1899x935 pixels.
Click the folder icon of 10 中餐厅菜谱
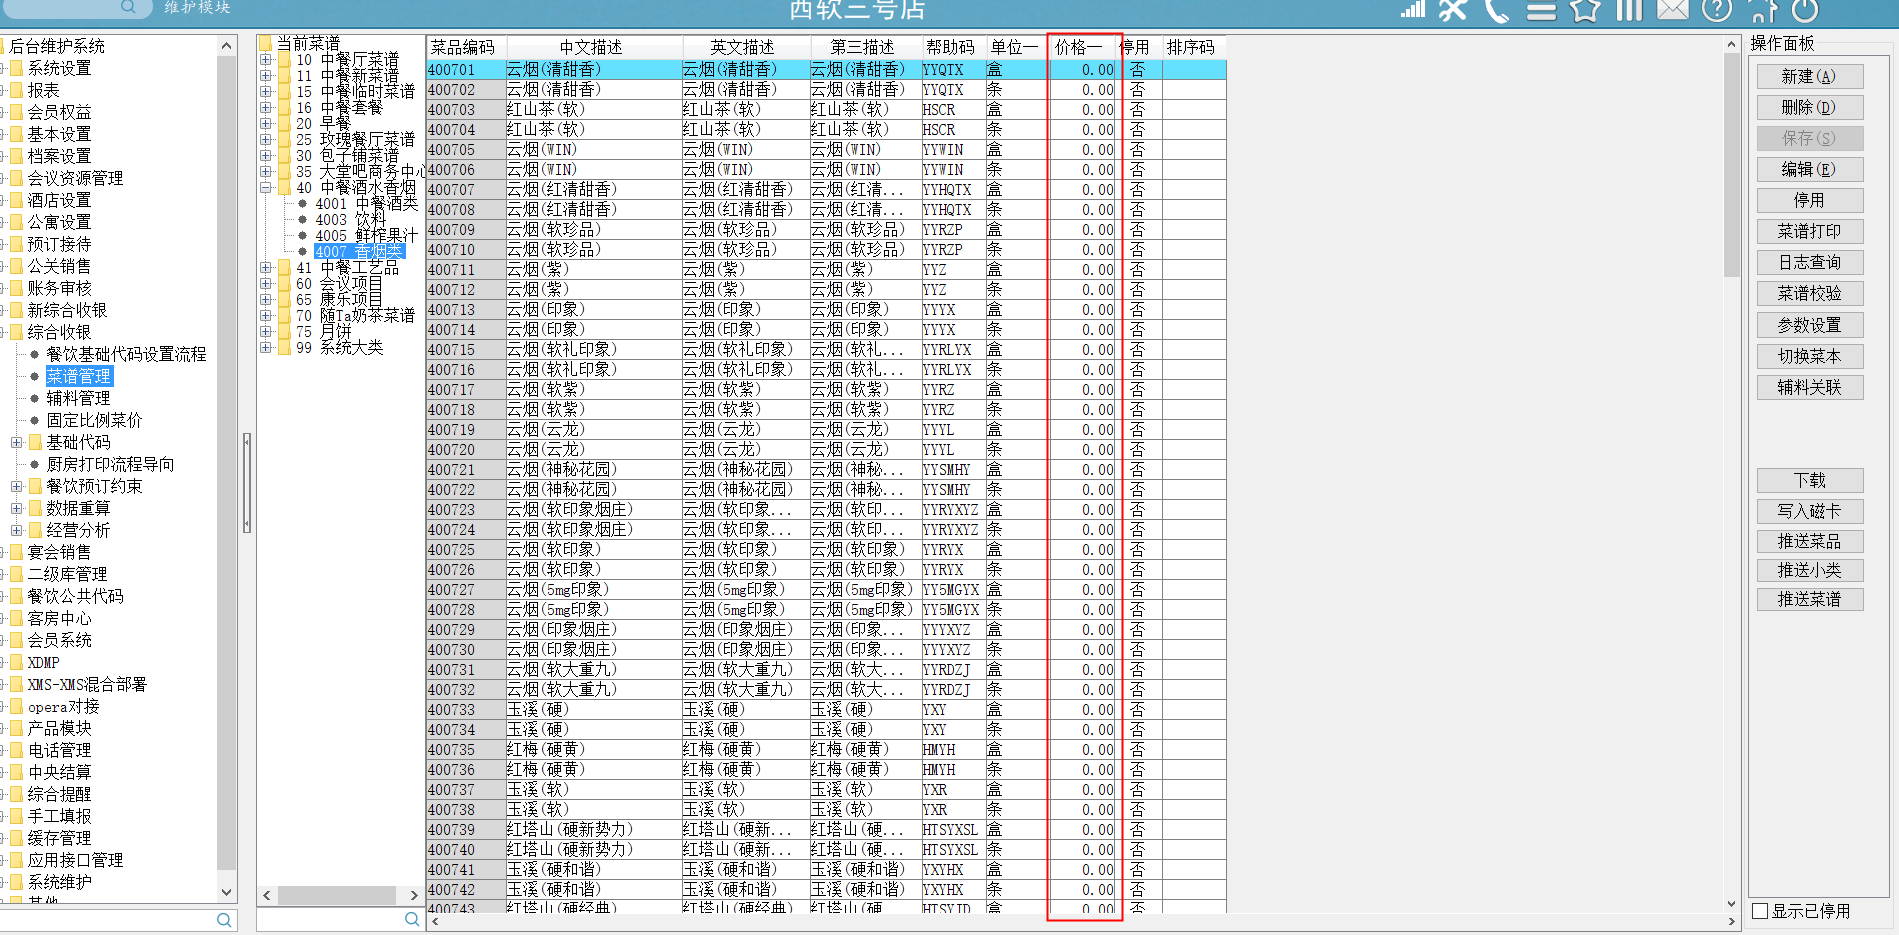pos(284,60)
